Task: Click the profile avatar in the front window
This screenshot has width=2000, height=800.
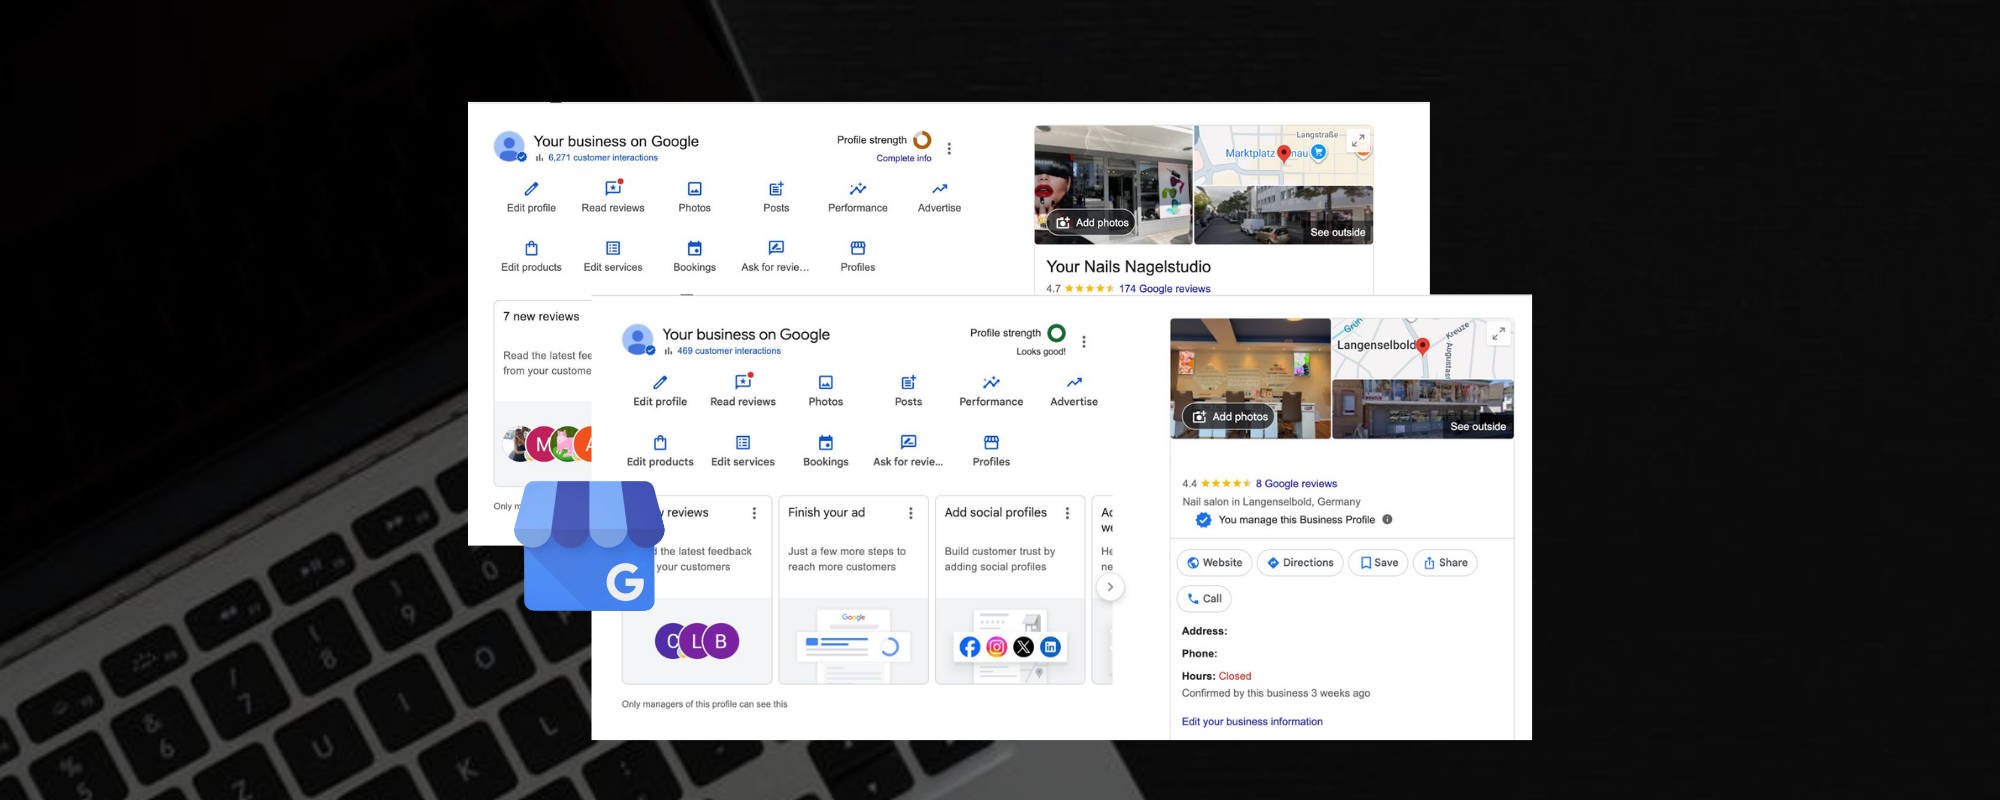Action: click(638, 340)
